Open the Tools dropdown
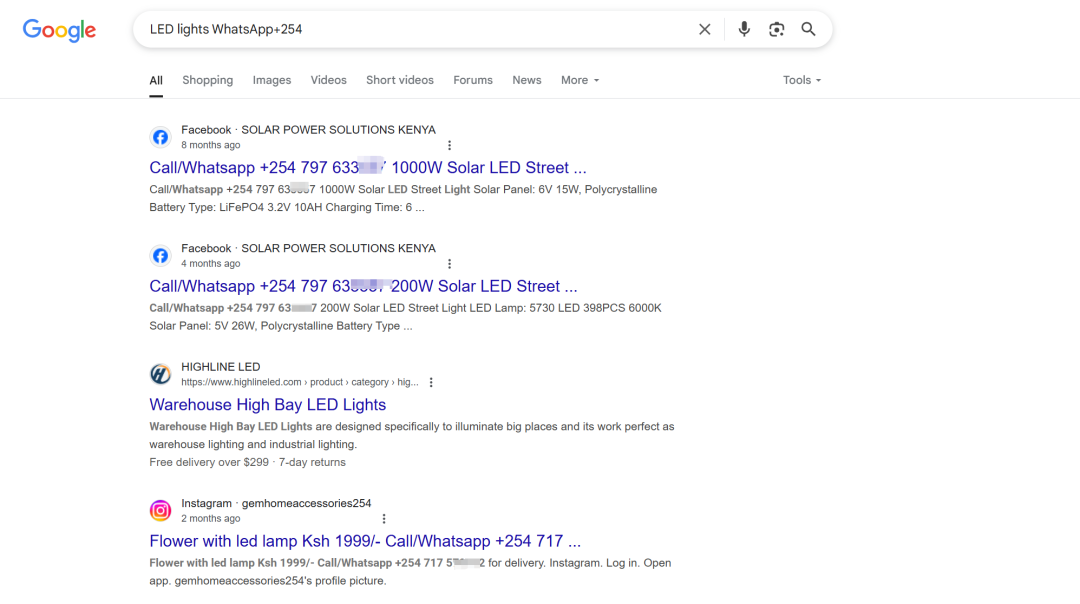This screenshot has width=1080, height=604. pos(802,81)
